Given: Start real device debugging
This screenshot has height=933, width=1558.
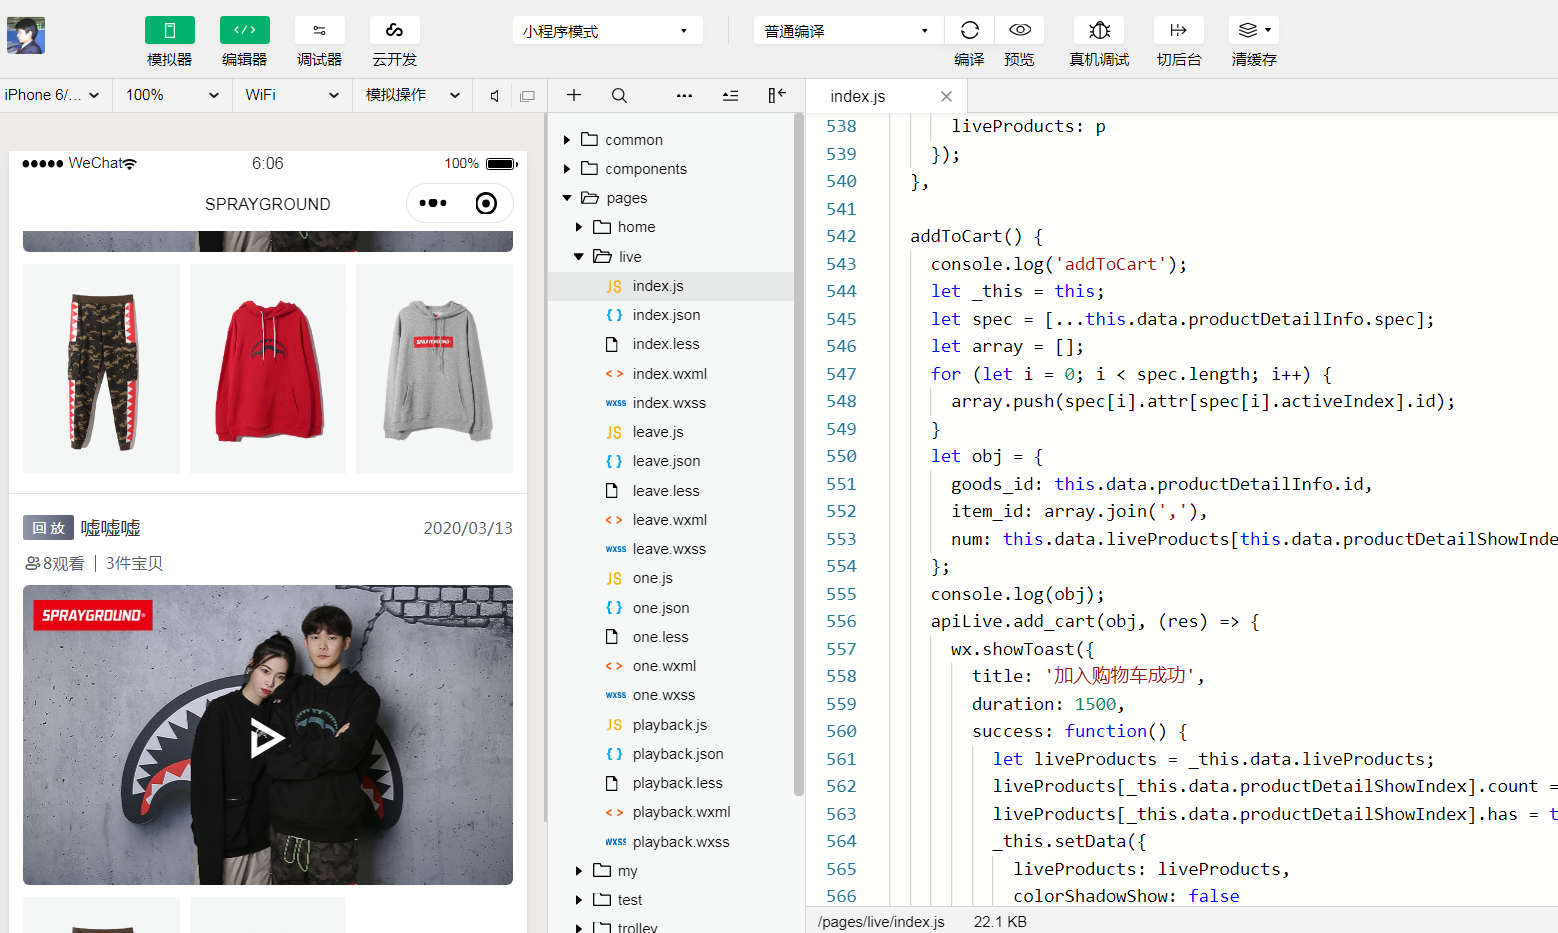Looking at the screenshot, I should coord(1099,31).
